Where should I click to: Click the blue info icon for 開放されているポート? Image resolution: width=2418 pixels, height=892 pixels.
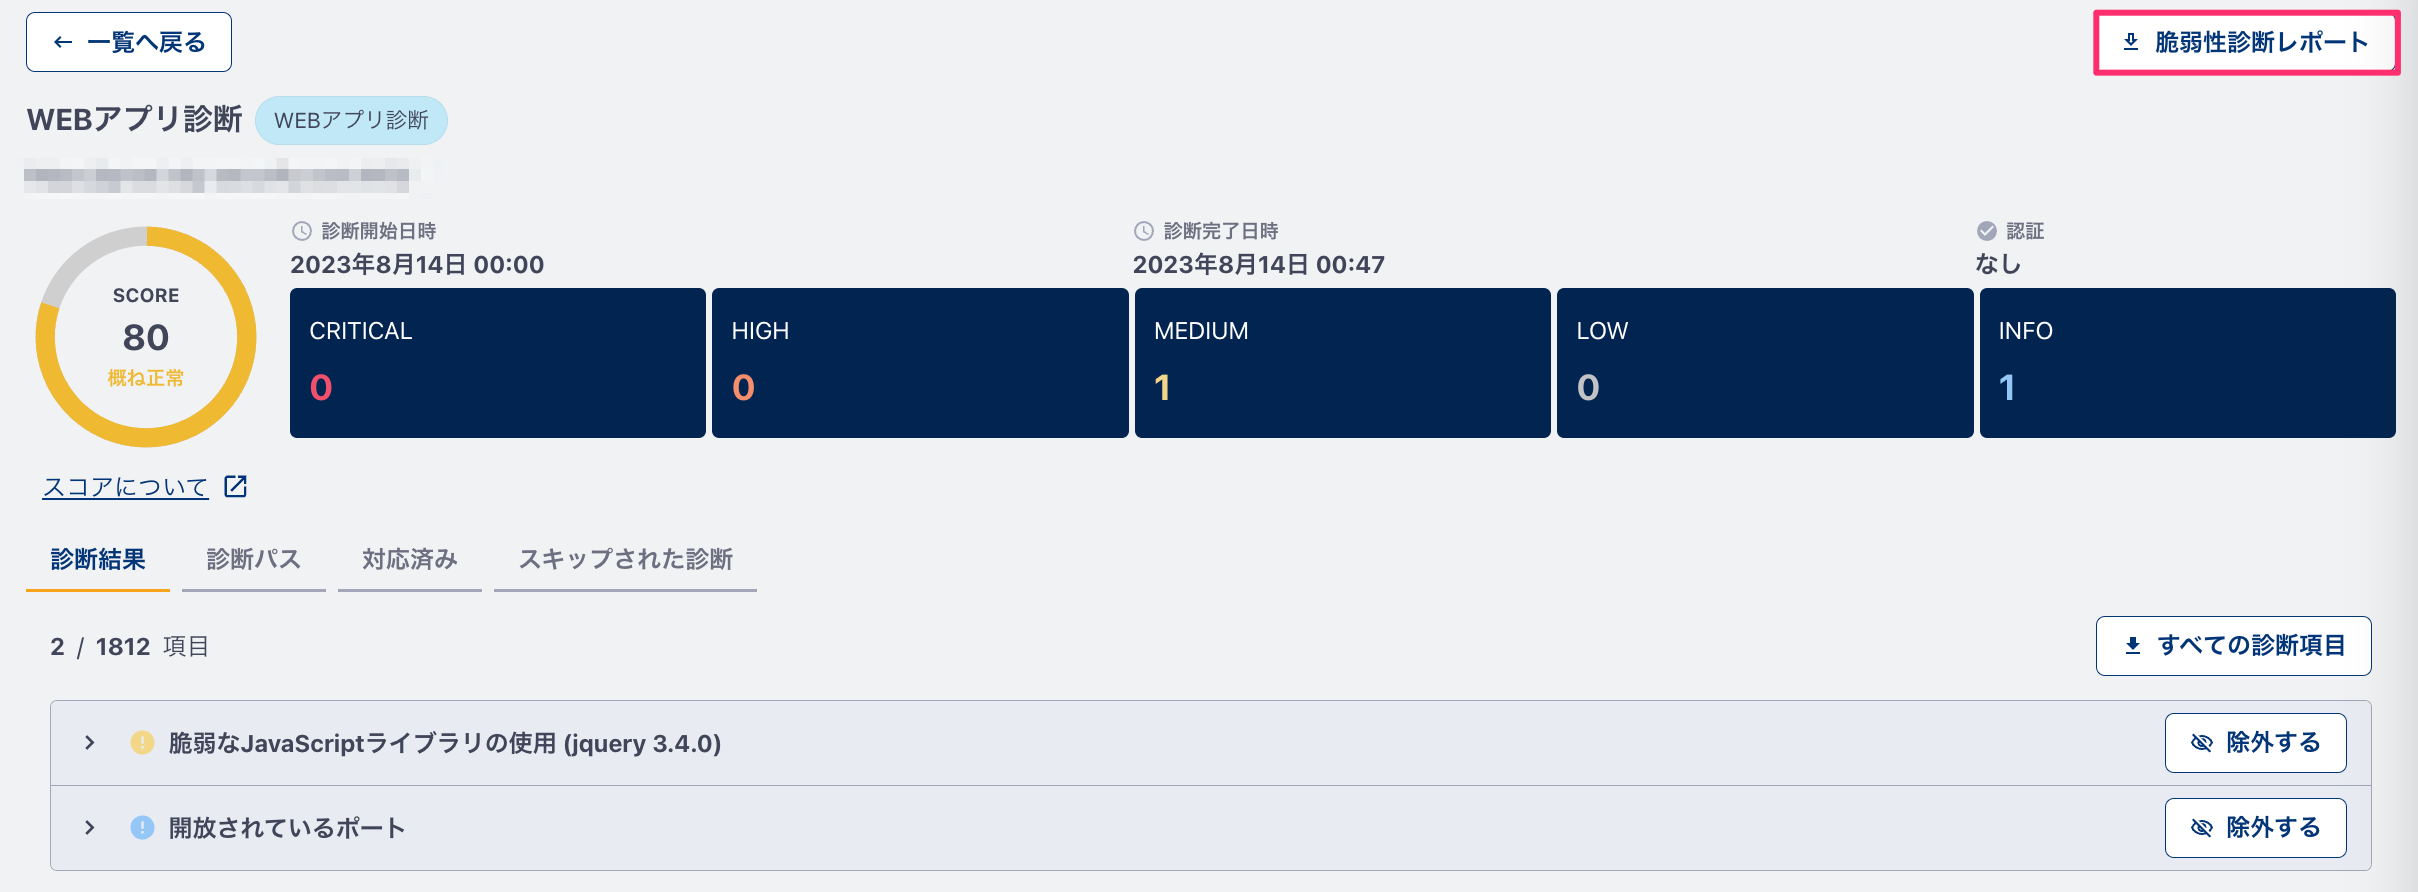(x=143, y=828)
